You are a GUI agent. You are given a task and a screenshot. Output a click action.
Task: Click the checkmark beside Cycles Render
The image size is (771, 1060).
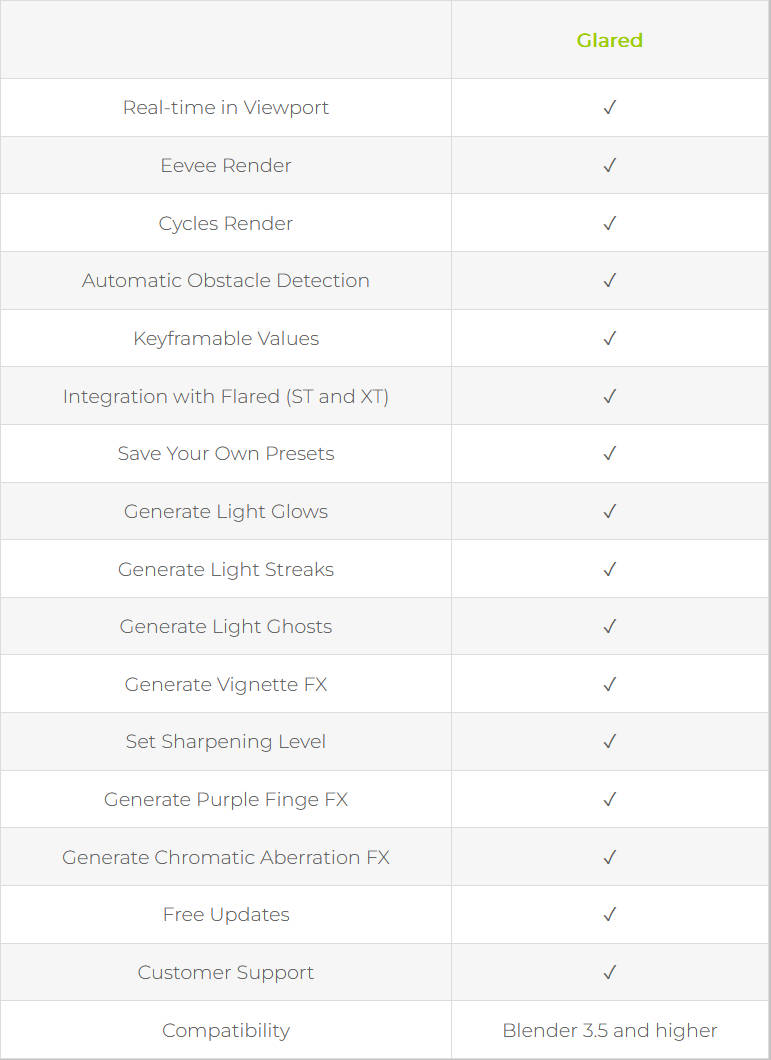pyautogui.click(x=610, y=223)
